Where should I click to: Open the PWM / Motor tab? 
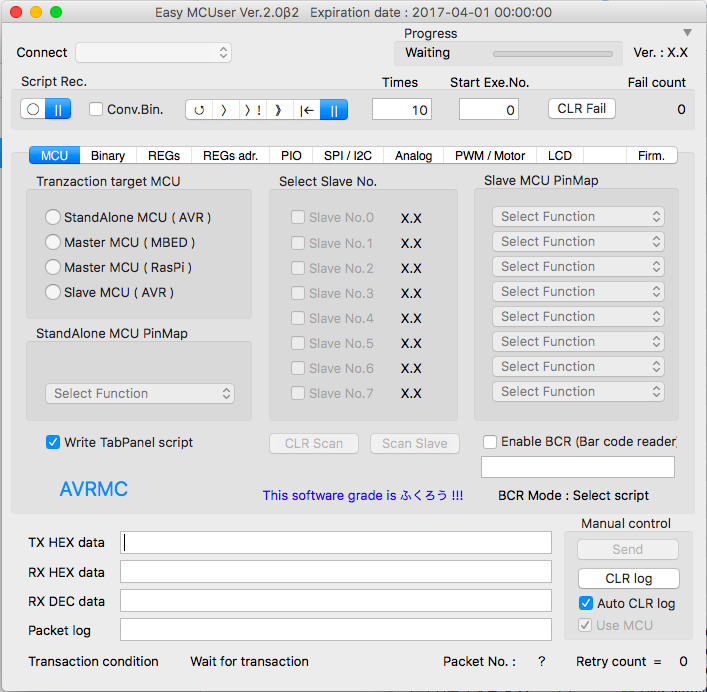tap(490, 156)
